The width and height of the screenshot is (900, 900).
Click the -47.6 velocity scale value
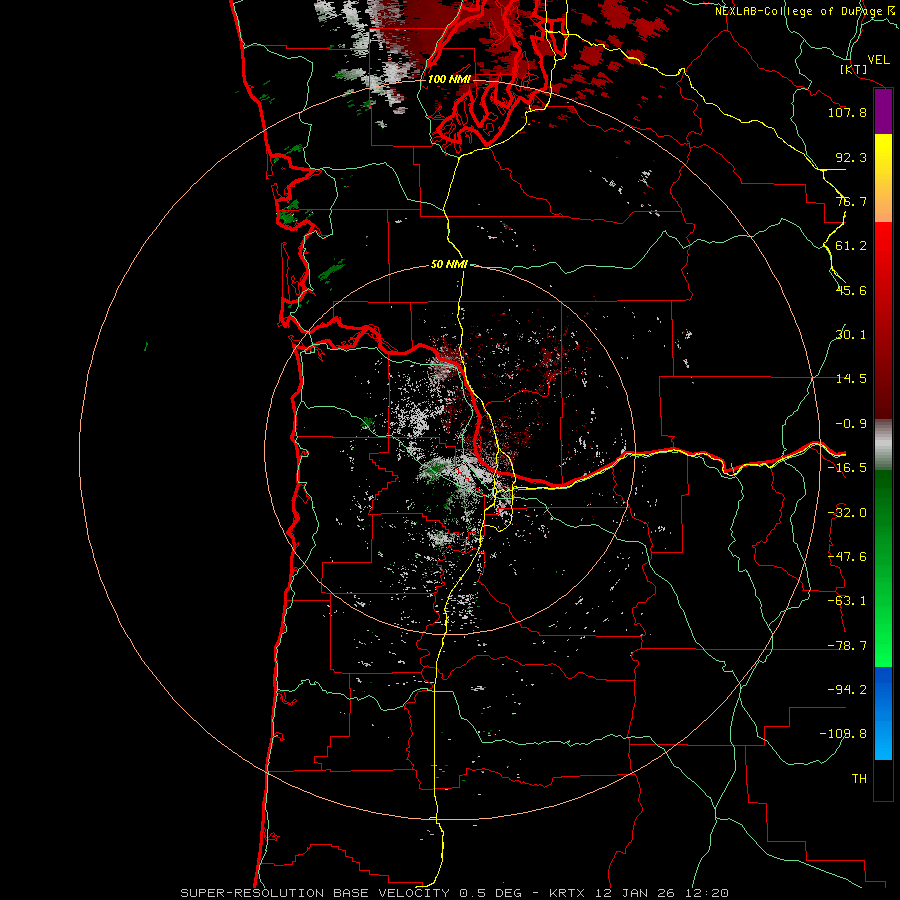[x=847, y=557]
